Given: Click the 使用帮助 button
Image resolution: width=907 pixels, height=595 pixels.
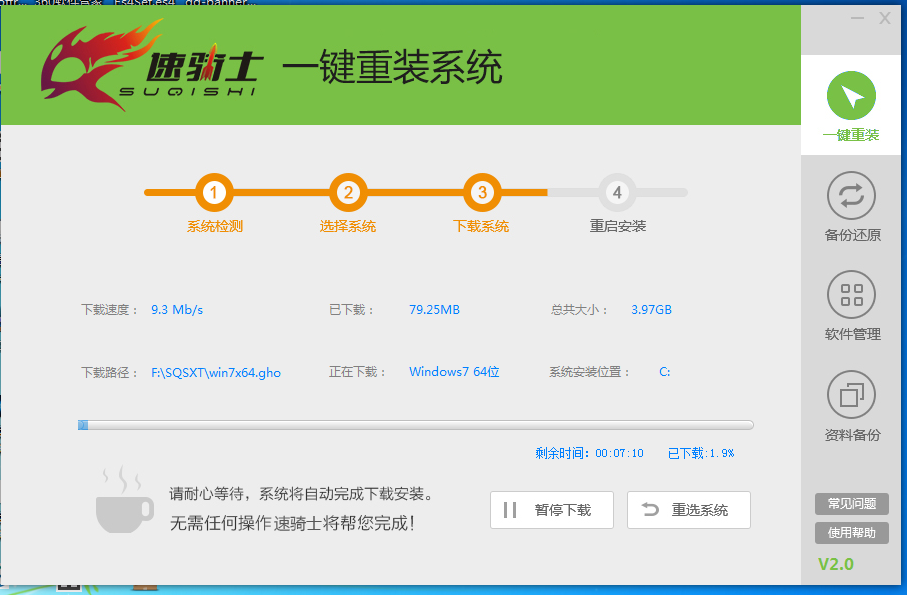Looking at the screenshot, I should pos(851,531).
